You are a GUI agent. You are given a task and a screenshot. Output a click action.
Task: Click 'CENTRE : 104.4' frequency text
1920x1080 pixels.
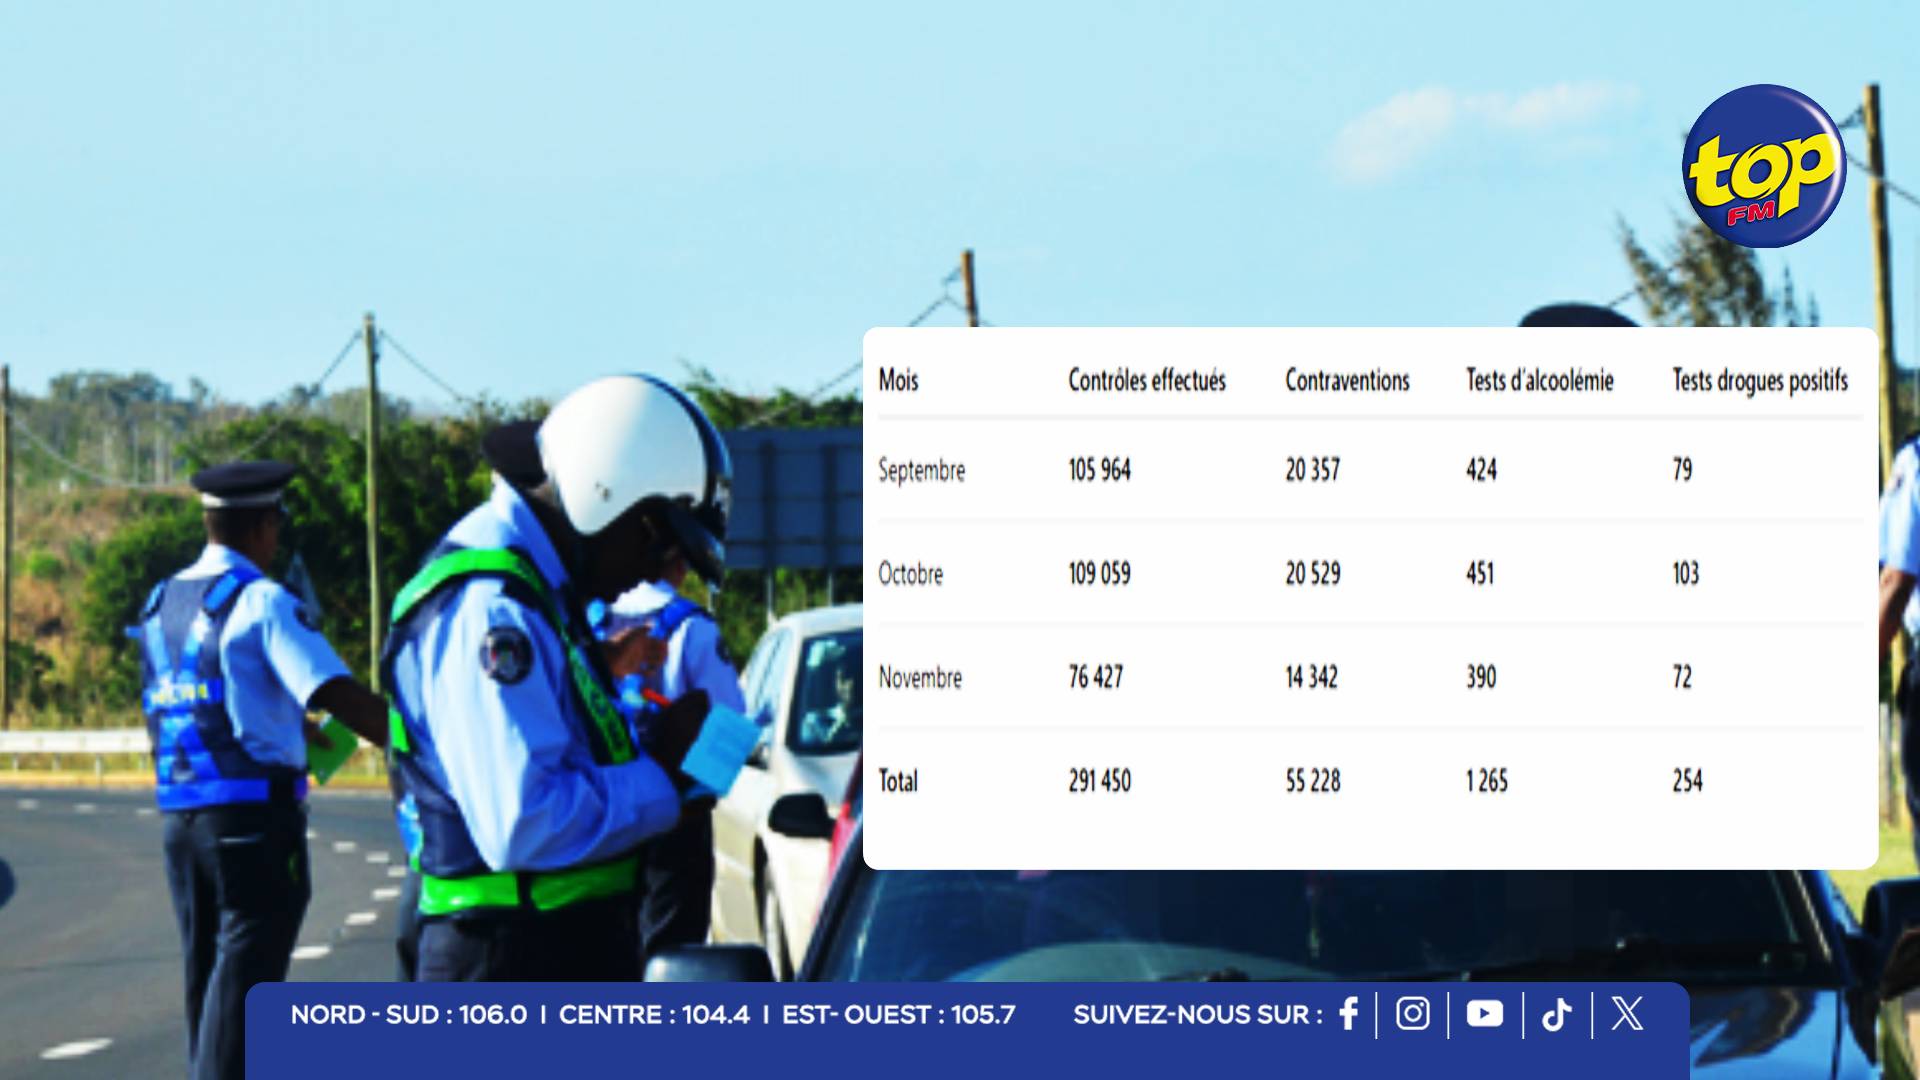[654, 1015]
